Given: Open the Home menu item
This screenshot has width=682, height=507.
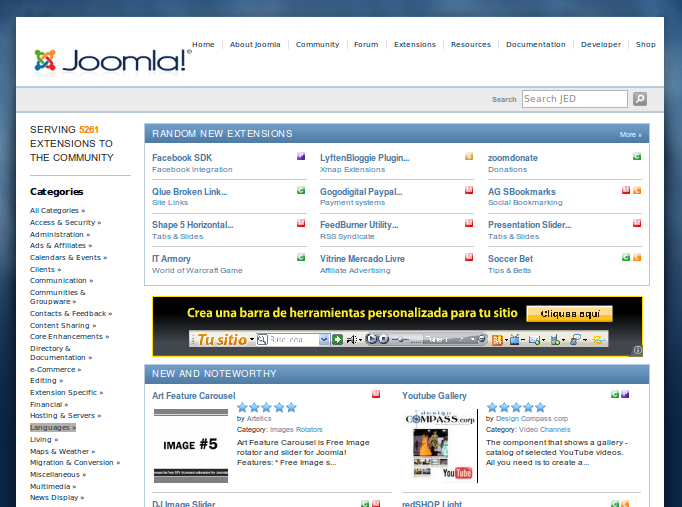Looking at the screenshot, I should 203,44.
